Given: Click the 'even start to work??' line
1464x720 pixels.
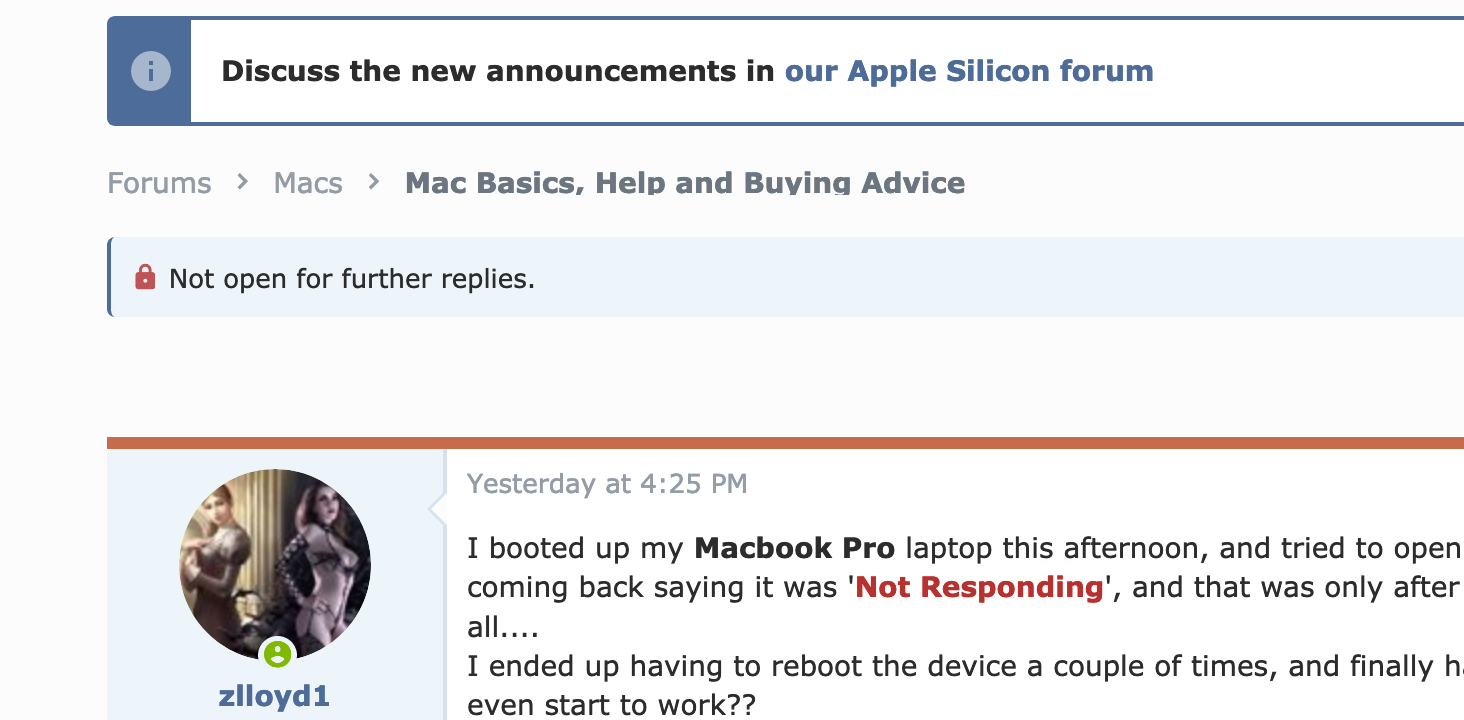Looking at the screenshot, I should [611, 705].
